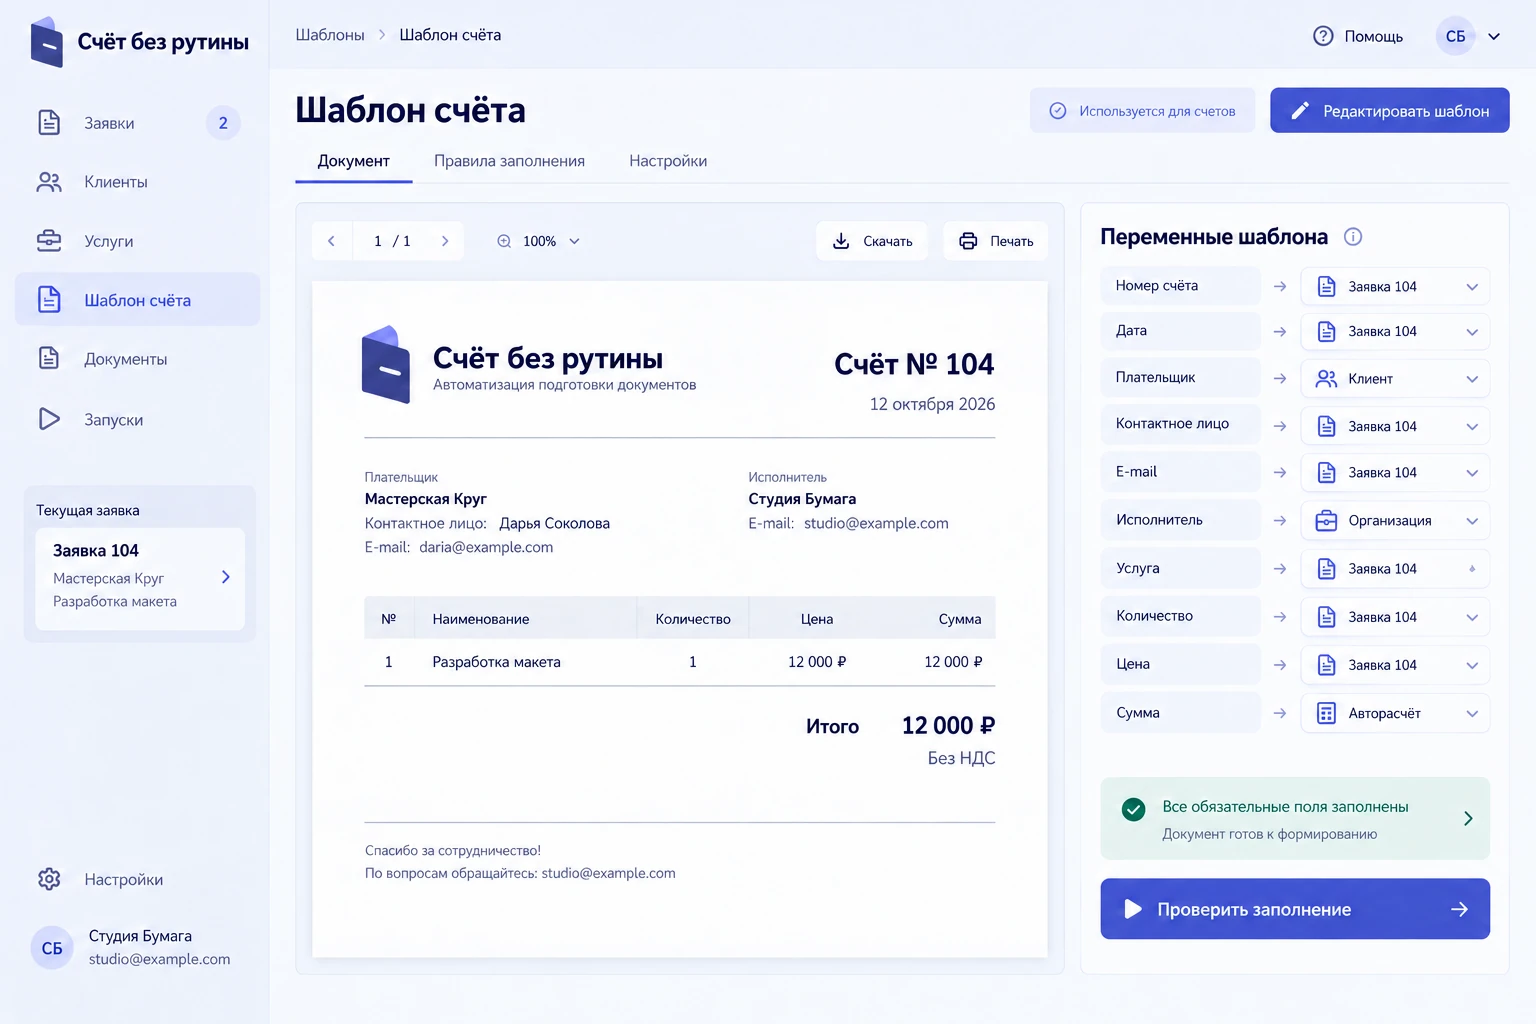Open the Заявки section icon in the sidebar

[x=49, y=122]
